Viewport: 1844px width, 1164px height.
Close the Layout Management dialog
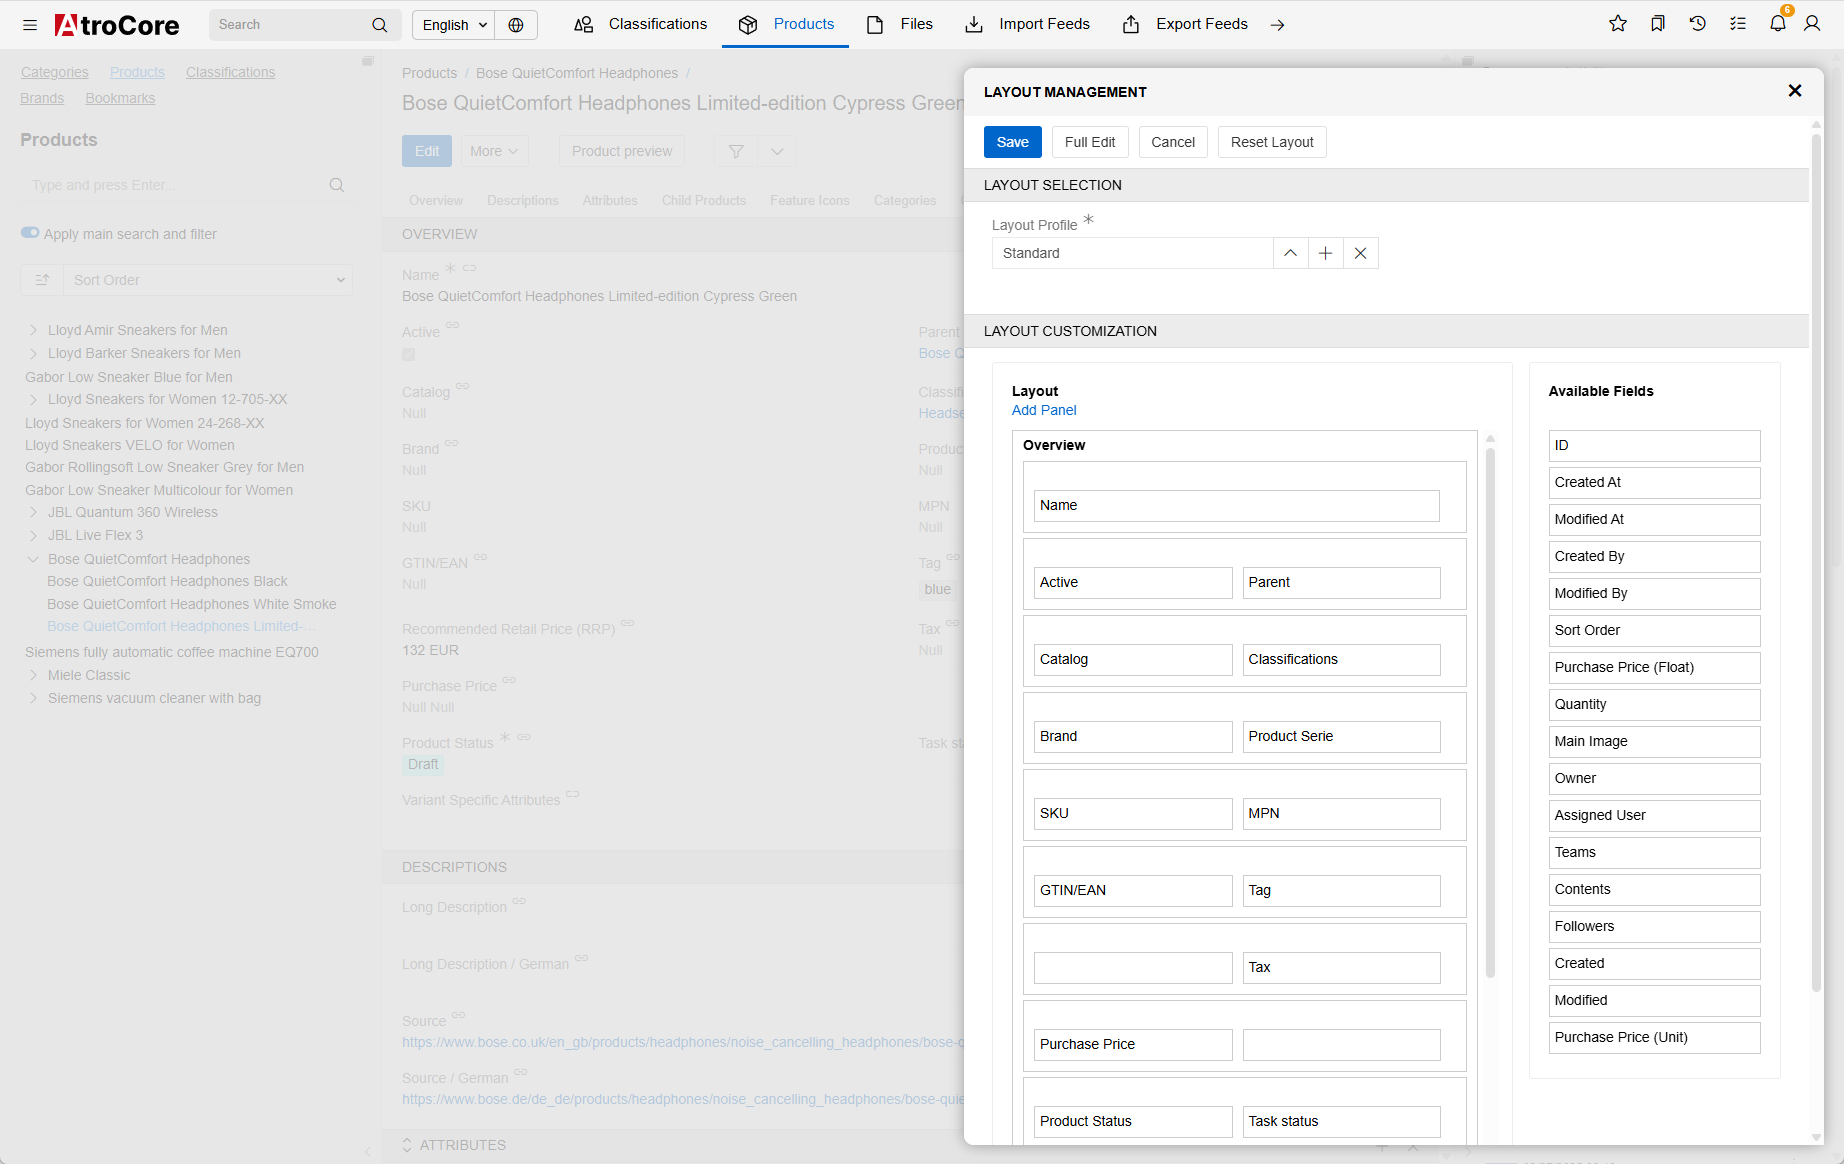tap(1795, 91)
